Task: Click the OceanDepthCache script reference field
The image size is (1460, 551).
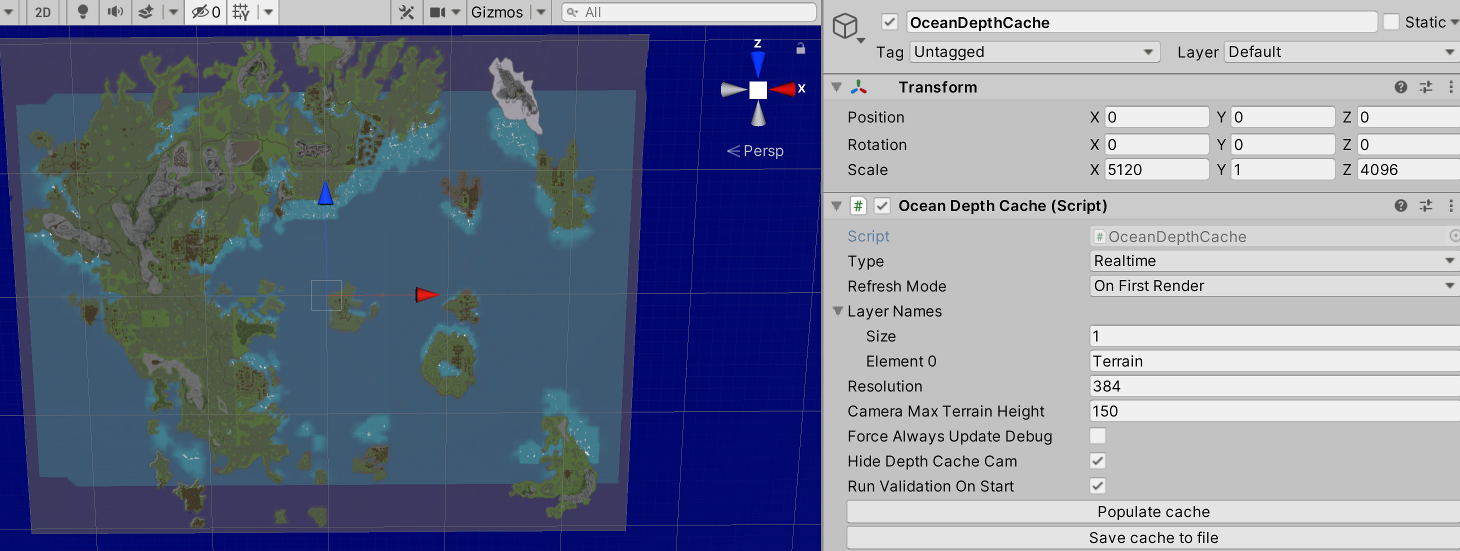Action: 1268,237
